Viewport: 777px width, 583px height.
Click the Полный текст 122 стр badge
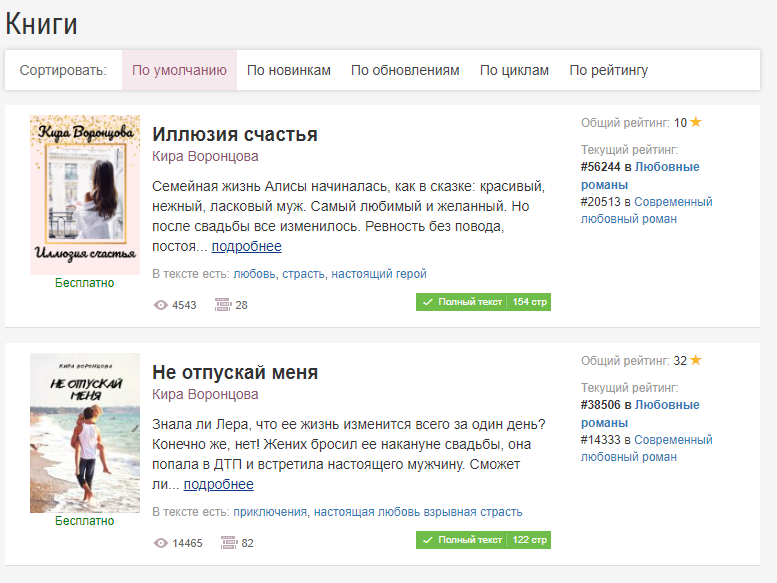pyautogui.click(x=483, y=540)
